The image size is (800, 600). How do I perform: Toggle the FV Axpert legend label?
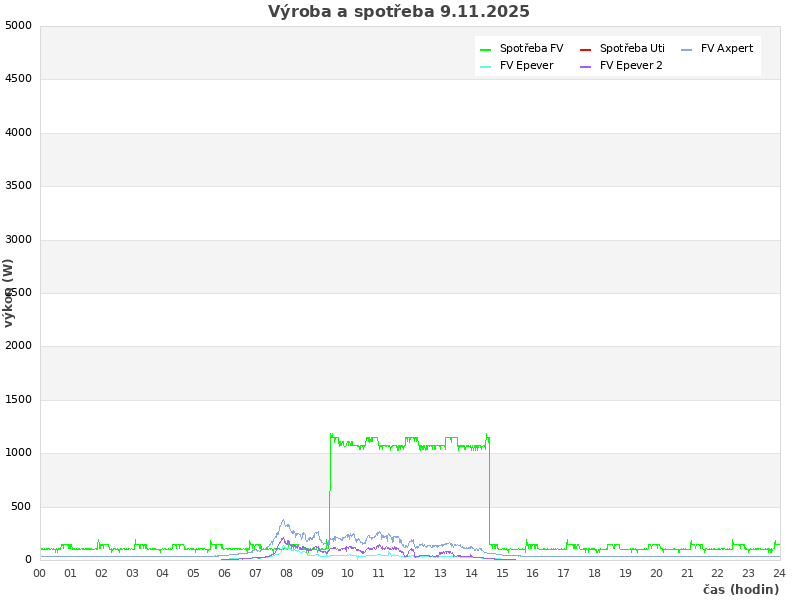click(x=727, y=49)
